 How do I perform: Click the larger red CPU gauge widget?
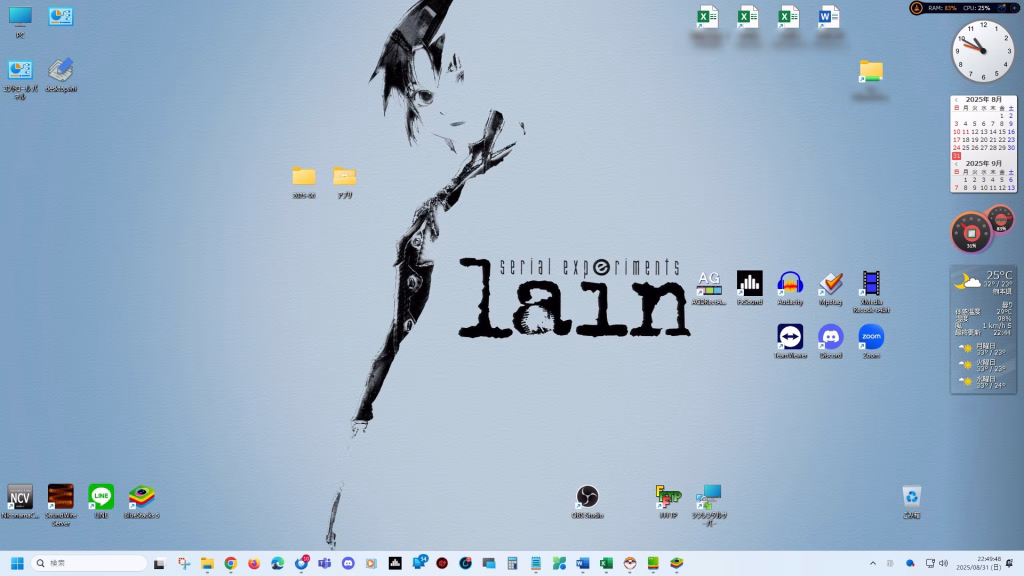click(x=971, y=232)
